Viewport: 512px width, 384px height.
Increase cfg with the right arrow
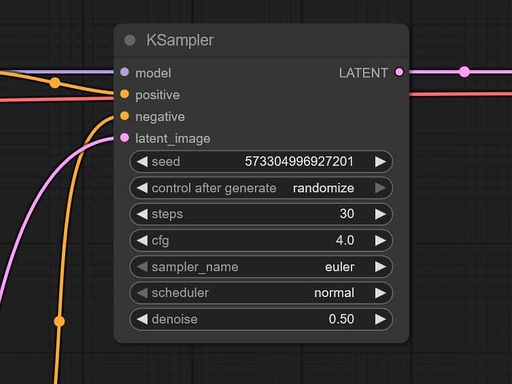pyautogui.click(x=380, y=240)
